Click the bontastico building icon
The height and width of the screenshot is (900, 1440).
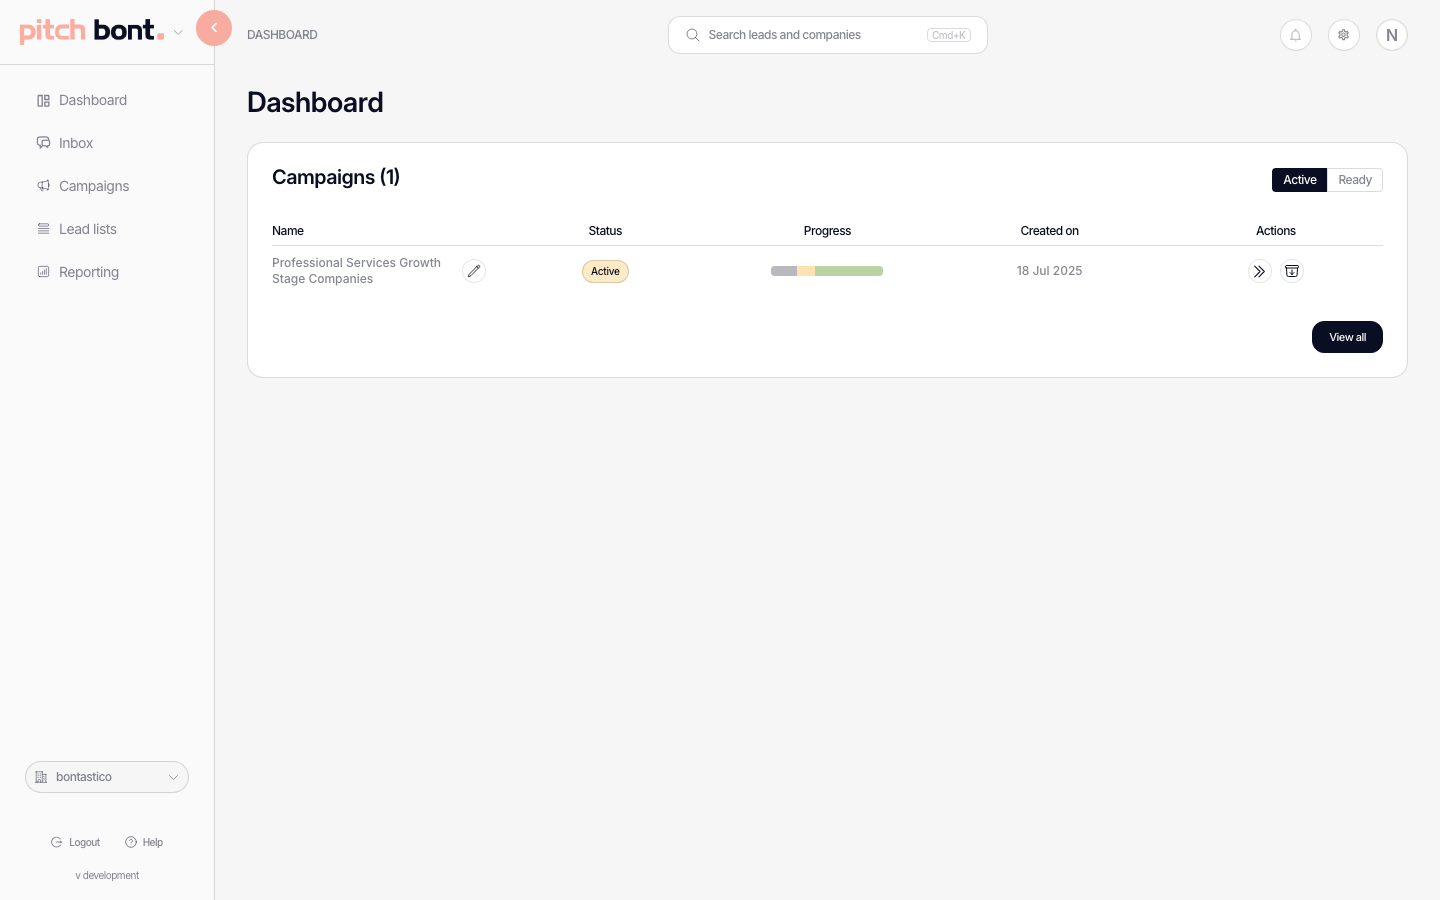click(41, 777)
